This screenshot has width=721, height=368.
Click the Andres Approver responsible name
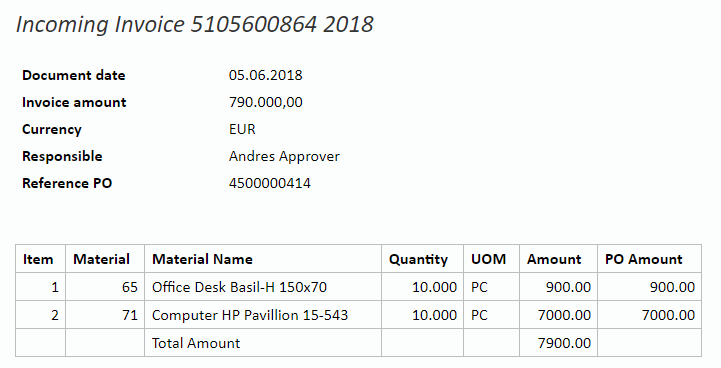click(284, 156)
